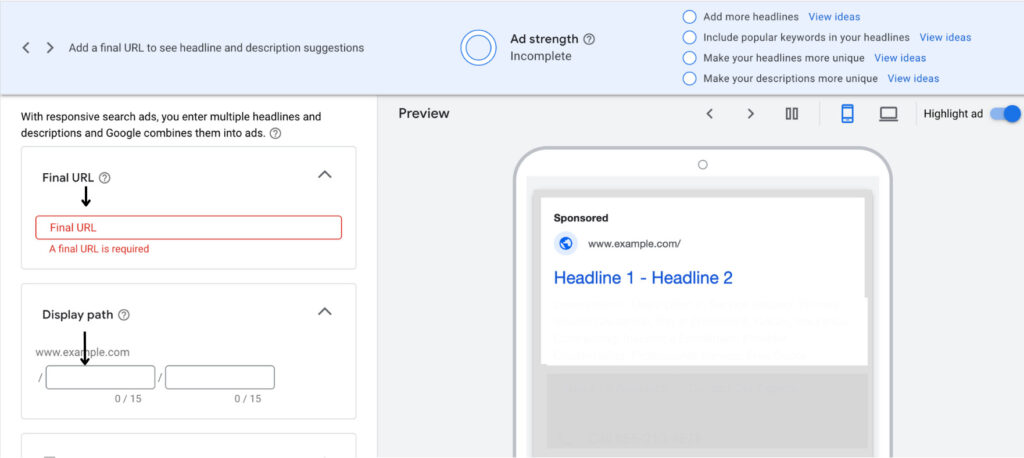Viewport: 1024px width, 458px height.
Task: View ideas for more unique descriptions
Action: 913,78
